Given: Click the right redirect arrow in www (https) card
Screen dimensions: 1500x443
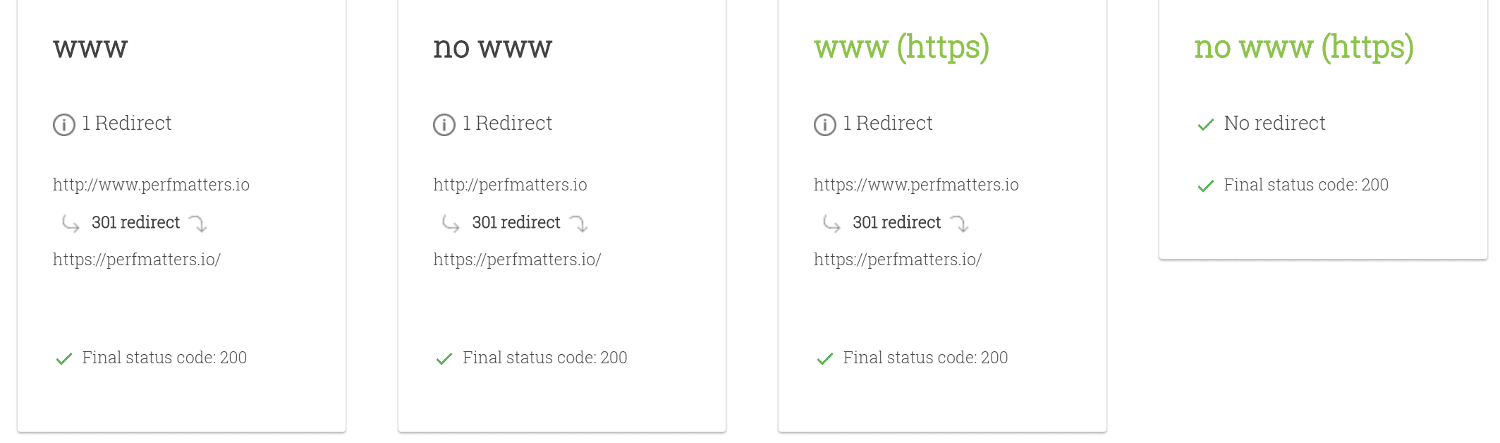Looking at the screenshot, I should [959, 223].
